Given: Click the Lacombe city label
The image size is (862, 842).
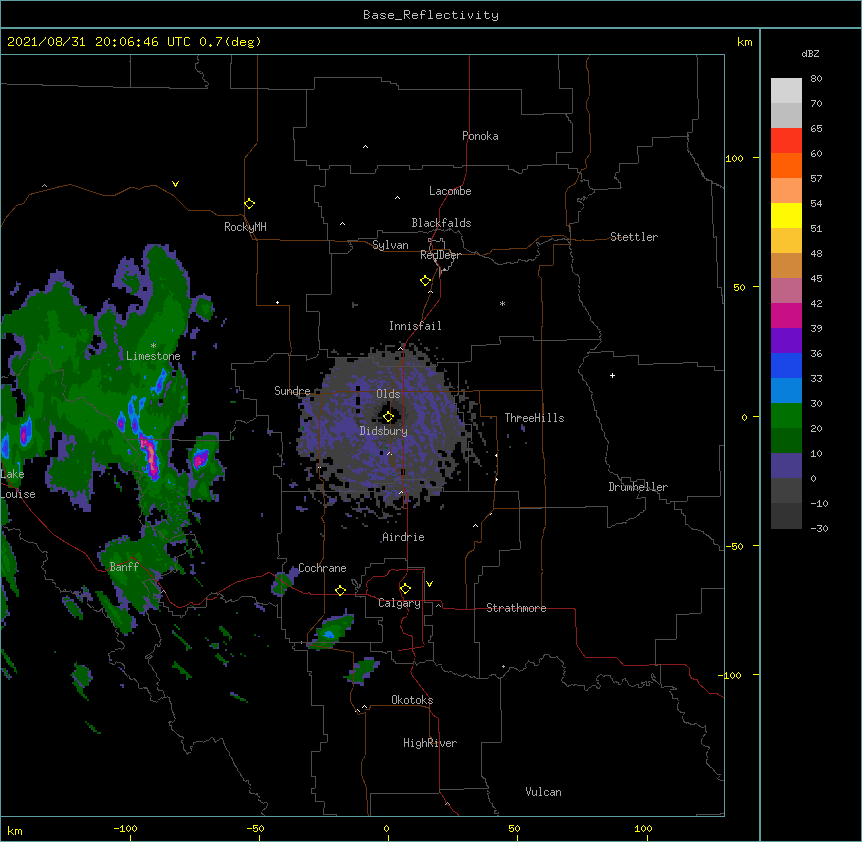Looking at the screenshot, I should click(450, 191).
